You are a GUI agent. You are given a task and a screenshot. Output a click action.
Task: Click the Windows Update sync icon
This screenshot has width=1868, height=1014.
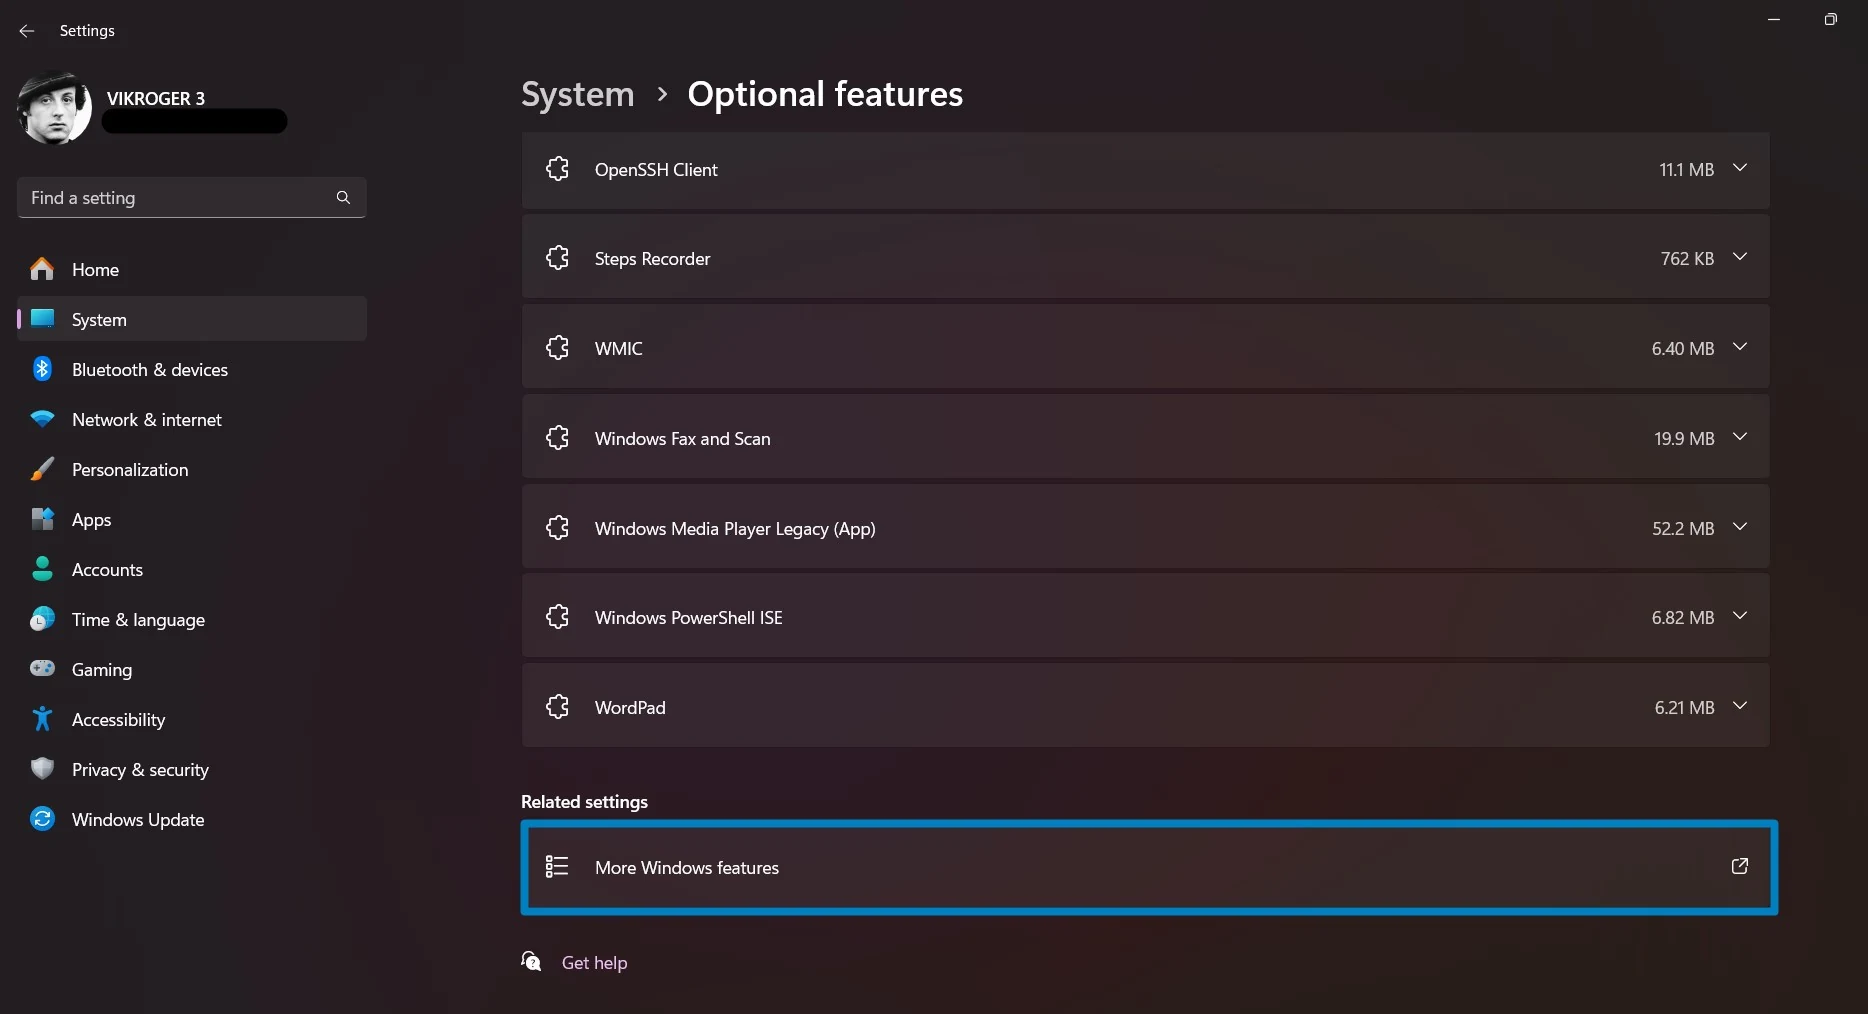[x=42, y=819]
